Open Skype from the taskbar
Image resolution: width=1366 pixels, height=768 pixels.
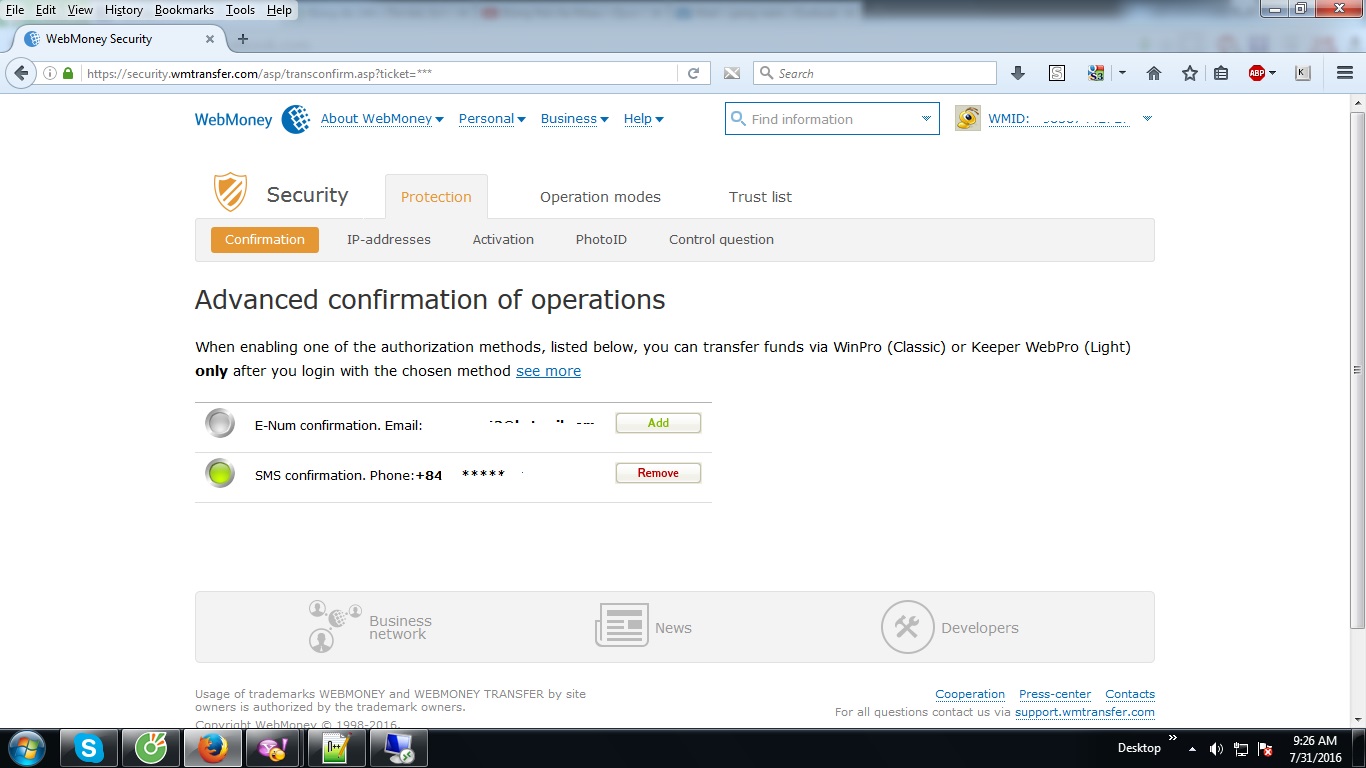[x=89, y=748]
